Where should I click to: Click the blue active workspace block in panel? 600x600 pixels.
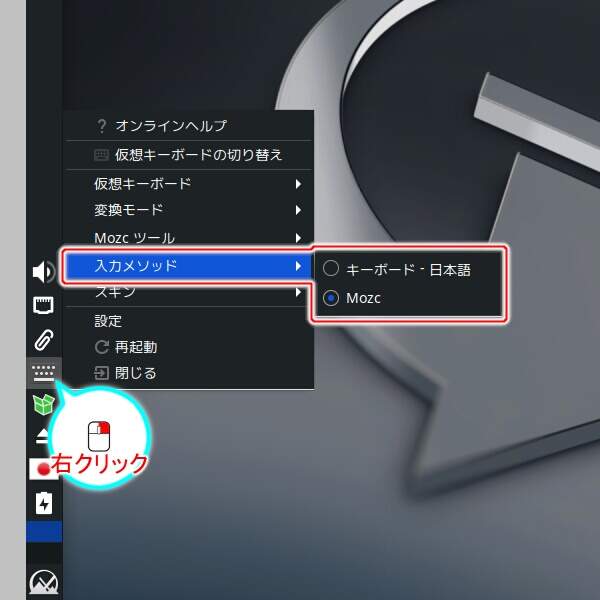point(44,532)
